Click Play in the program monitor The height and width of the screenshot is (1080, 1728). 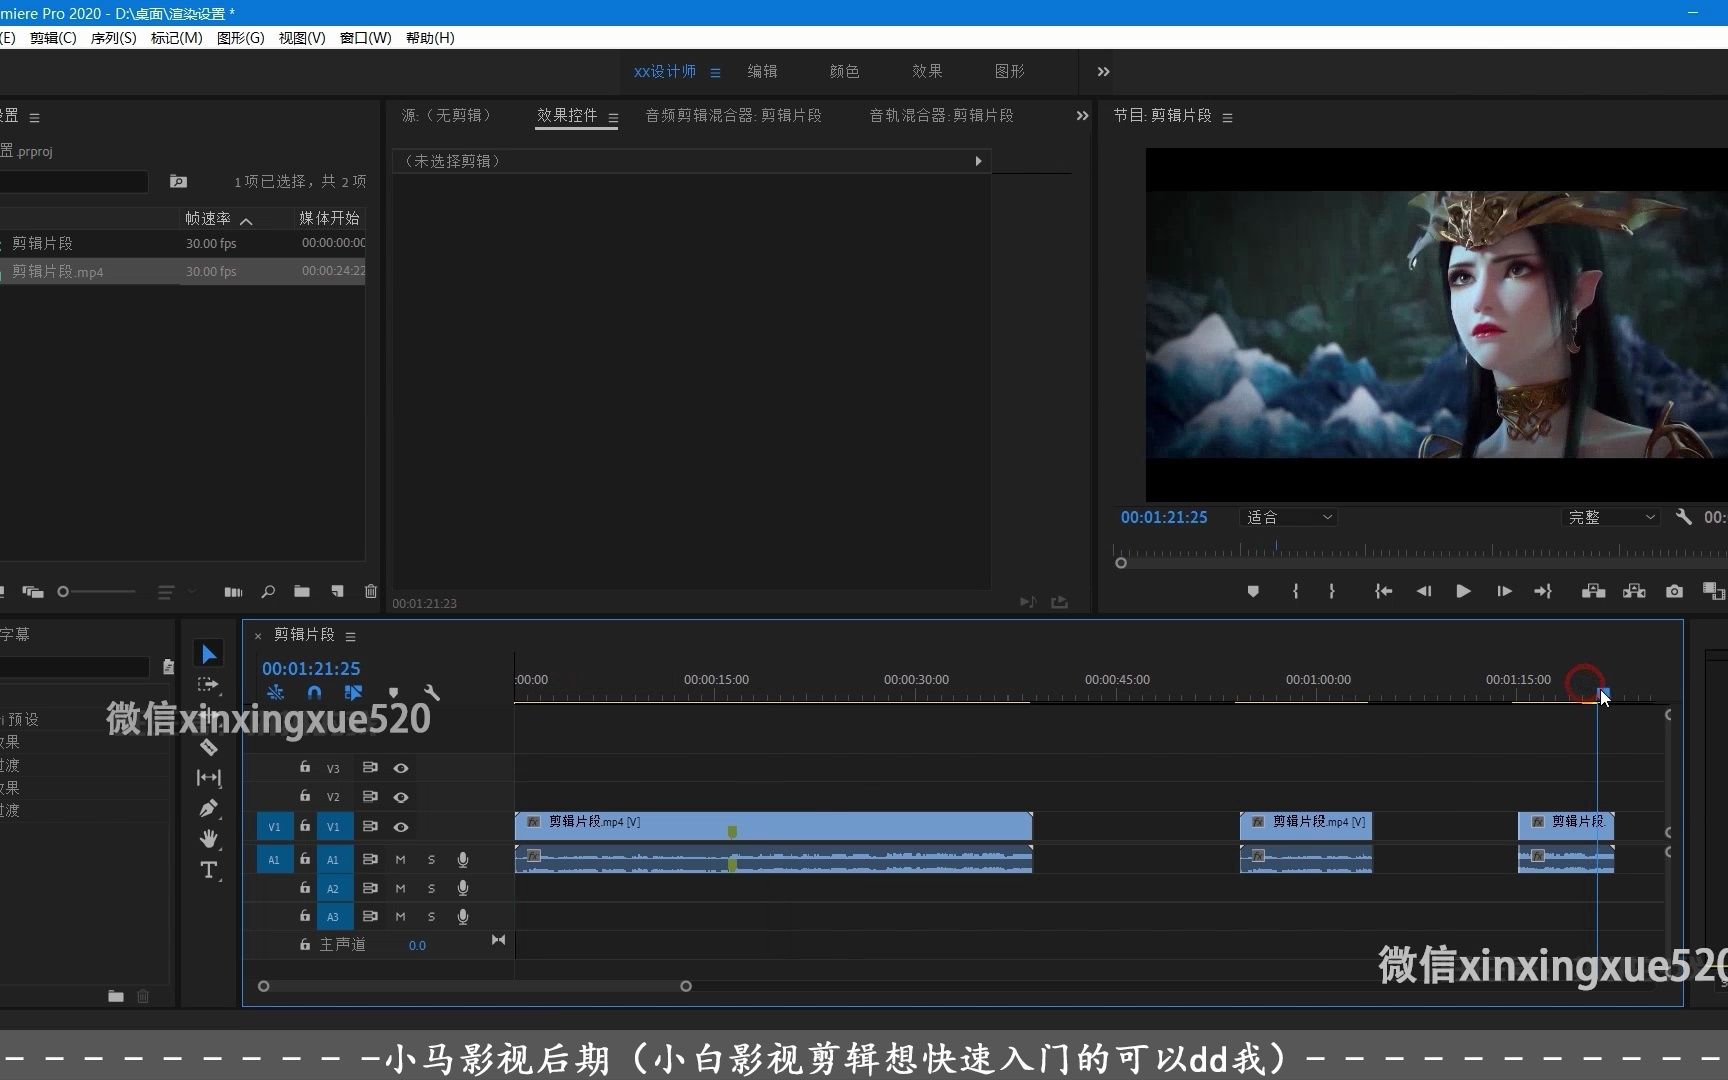[1463, 591]
